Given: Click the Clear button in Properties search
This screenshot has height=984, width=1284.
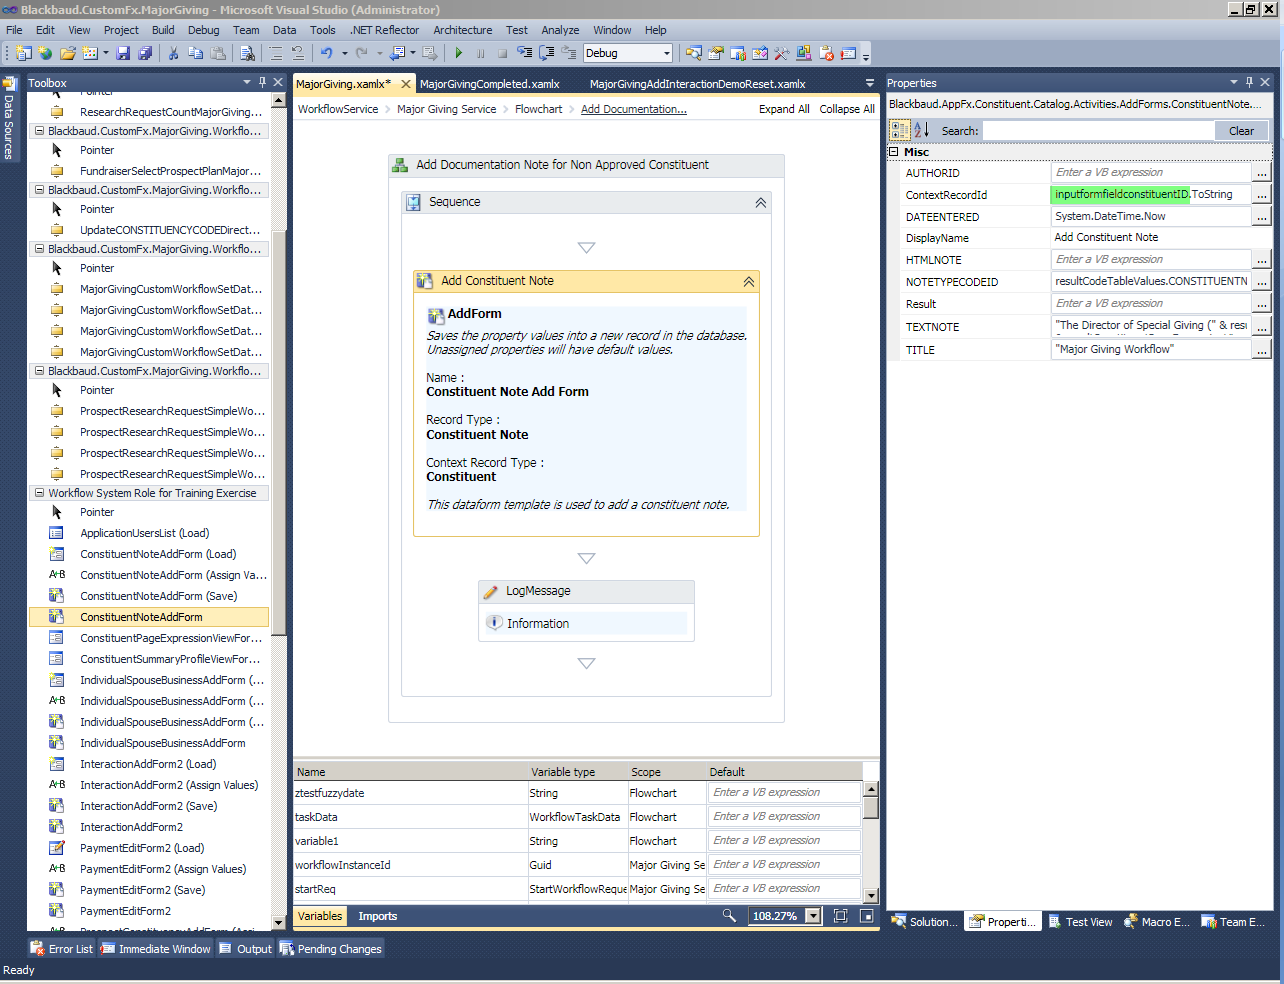Looking at the screenshot, I should pyautogui.click(x=1240, y=131).
